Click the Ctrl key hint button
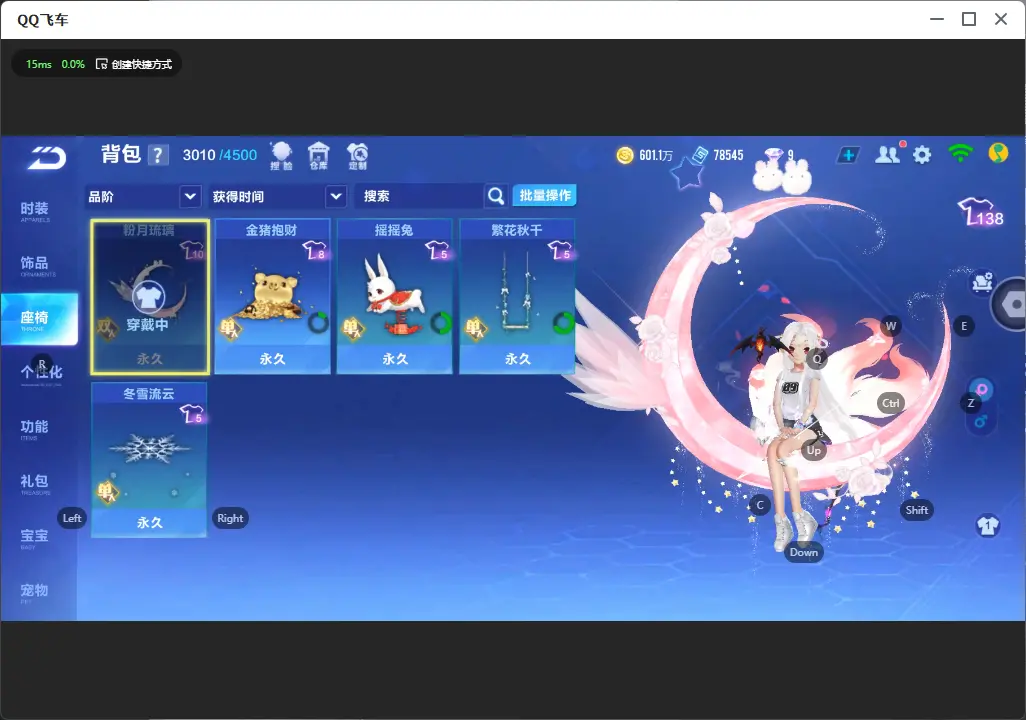 click(x=891, y=403)
